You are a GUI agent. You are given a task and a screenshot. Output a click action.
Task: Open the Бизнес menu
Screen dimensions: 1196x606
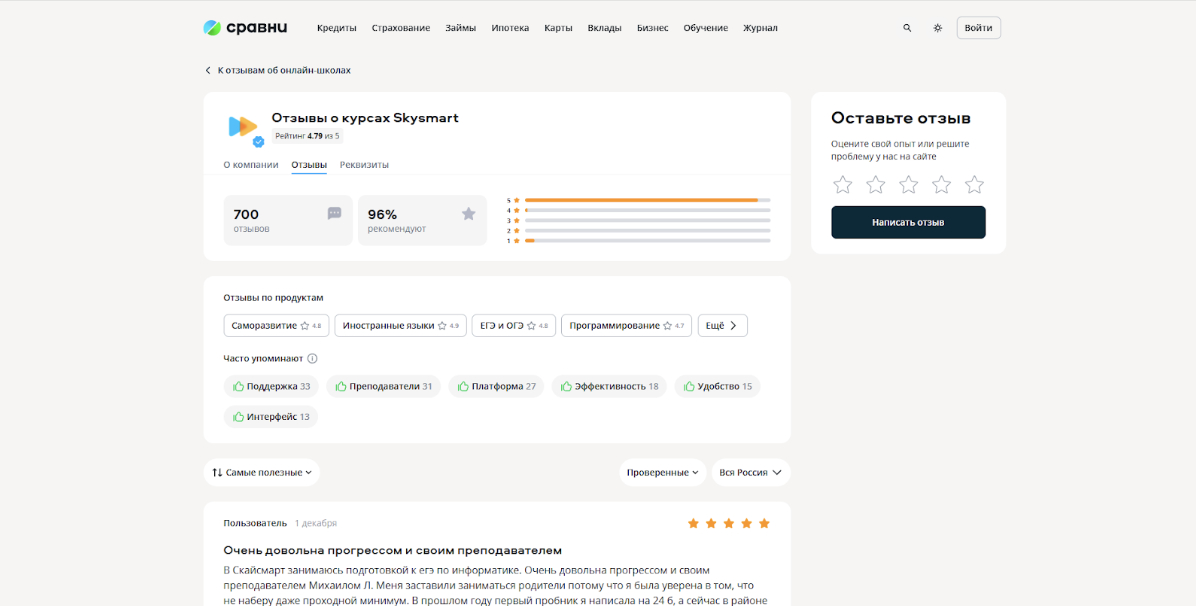tap(653, 28)
